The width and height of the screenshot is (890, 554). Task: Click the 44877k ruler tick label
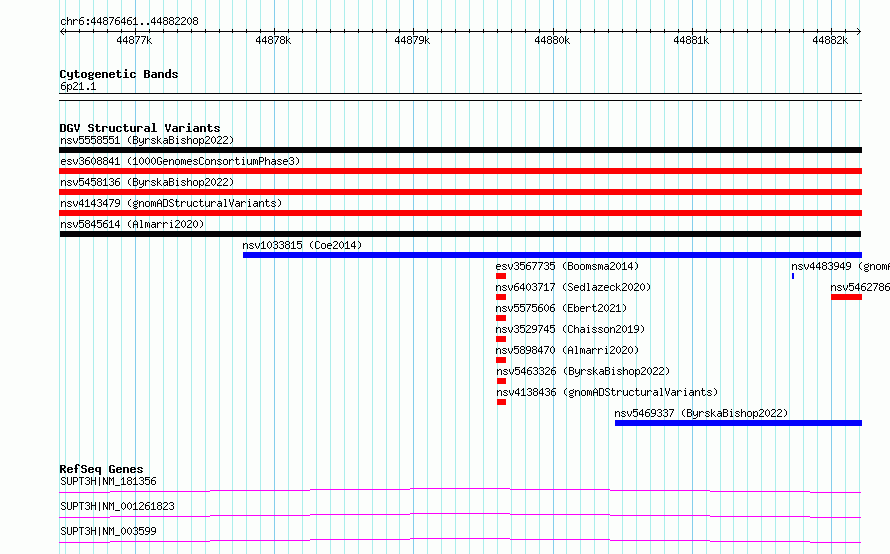(134, 40)
